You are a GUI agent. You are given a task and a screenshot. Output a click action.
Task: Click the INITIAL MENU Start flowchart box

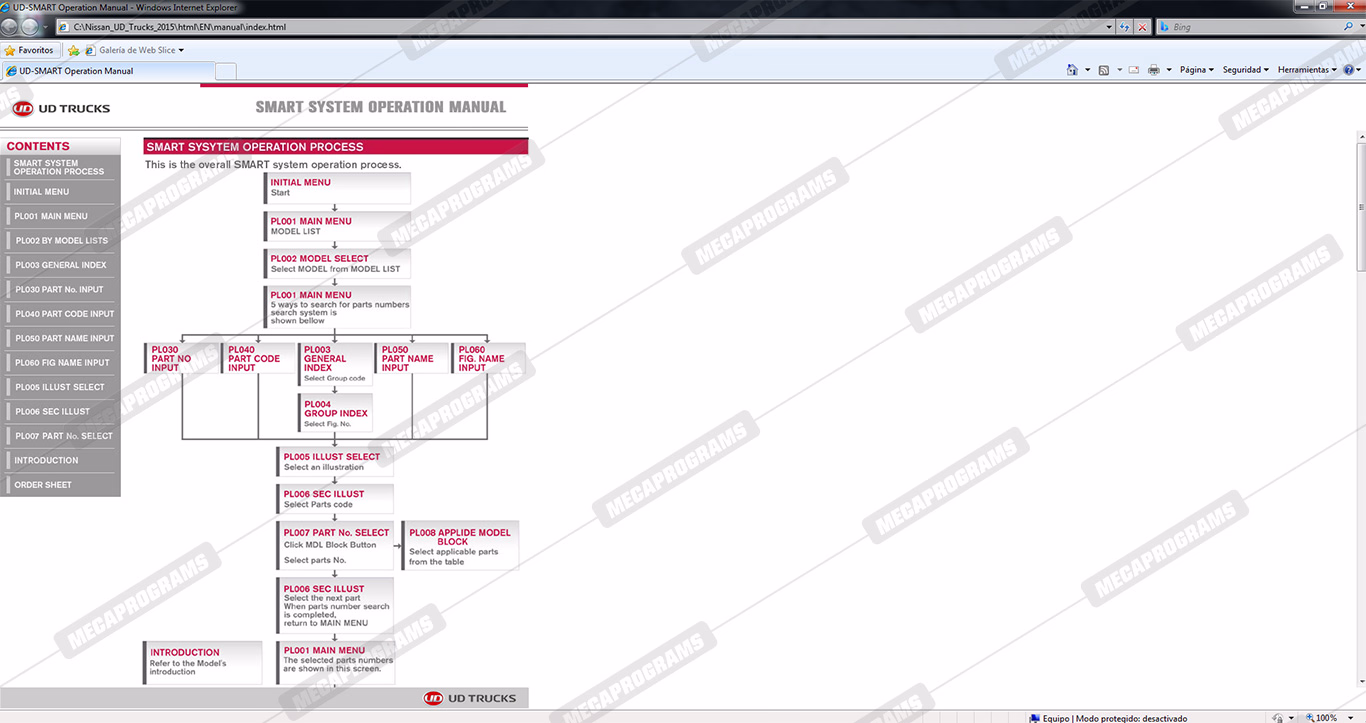point(338,188)
